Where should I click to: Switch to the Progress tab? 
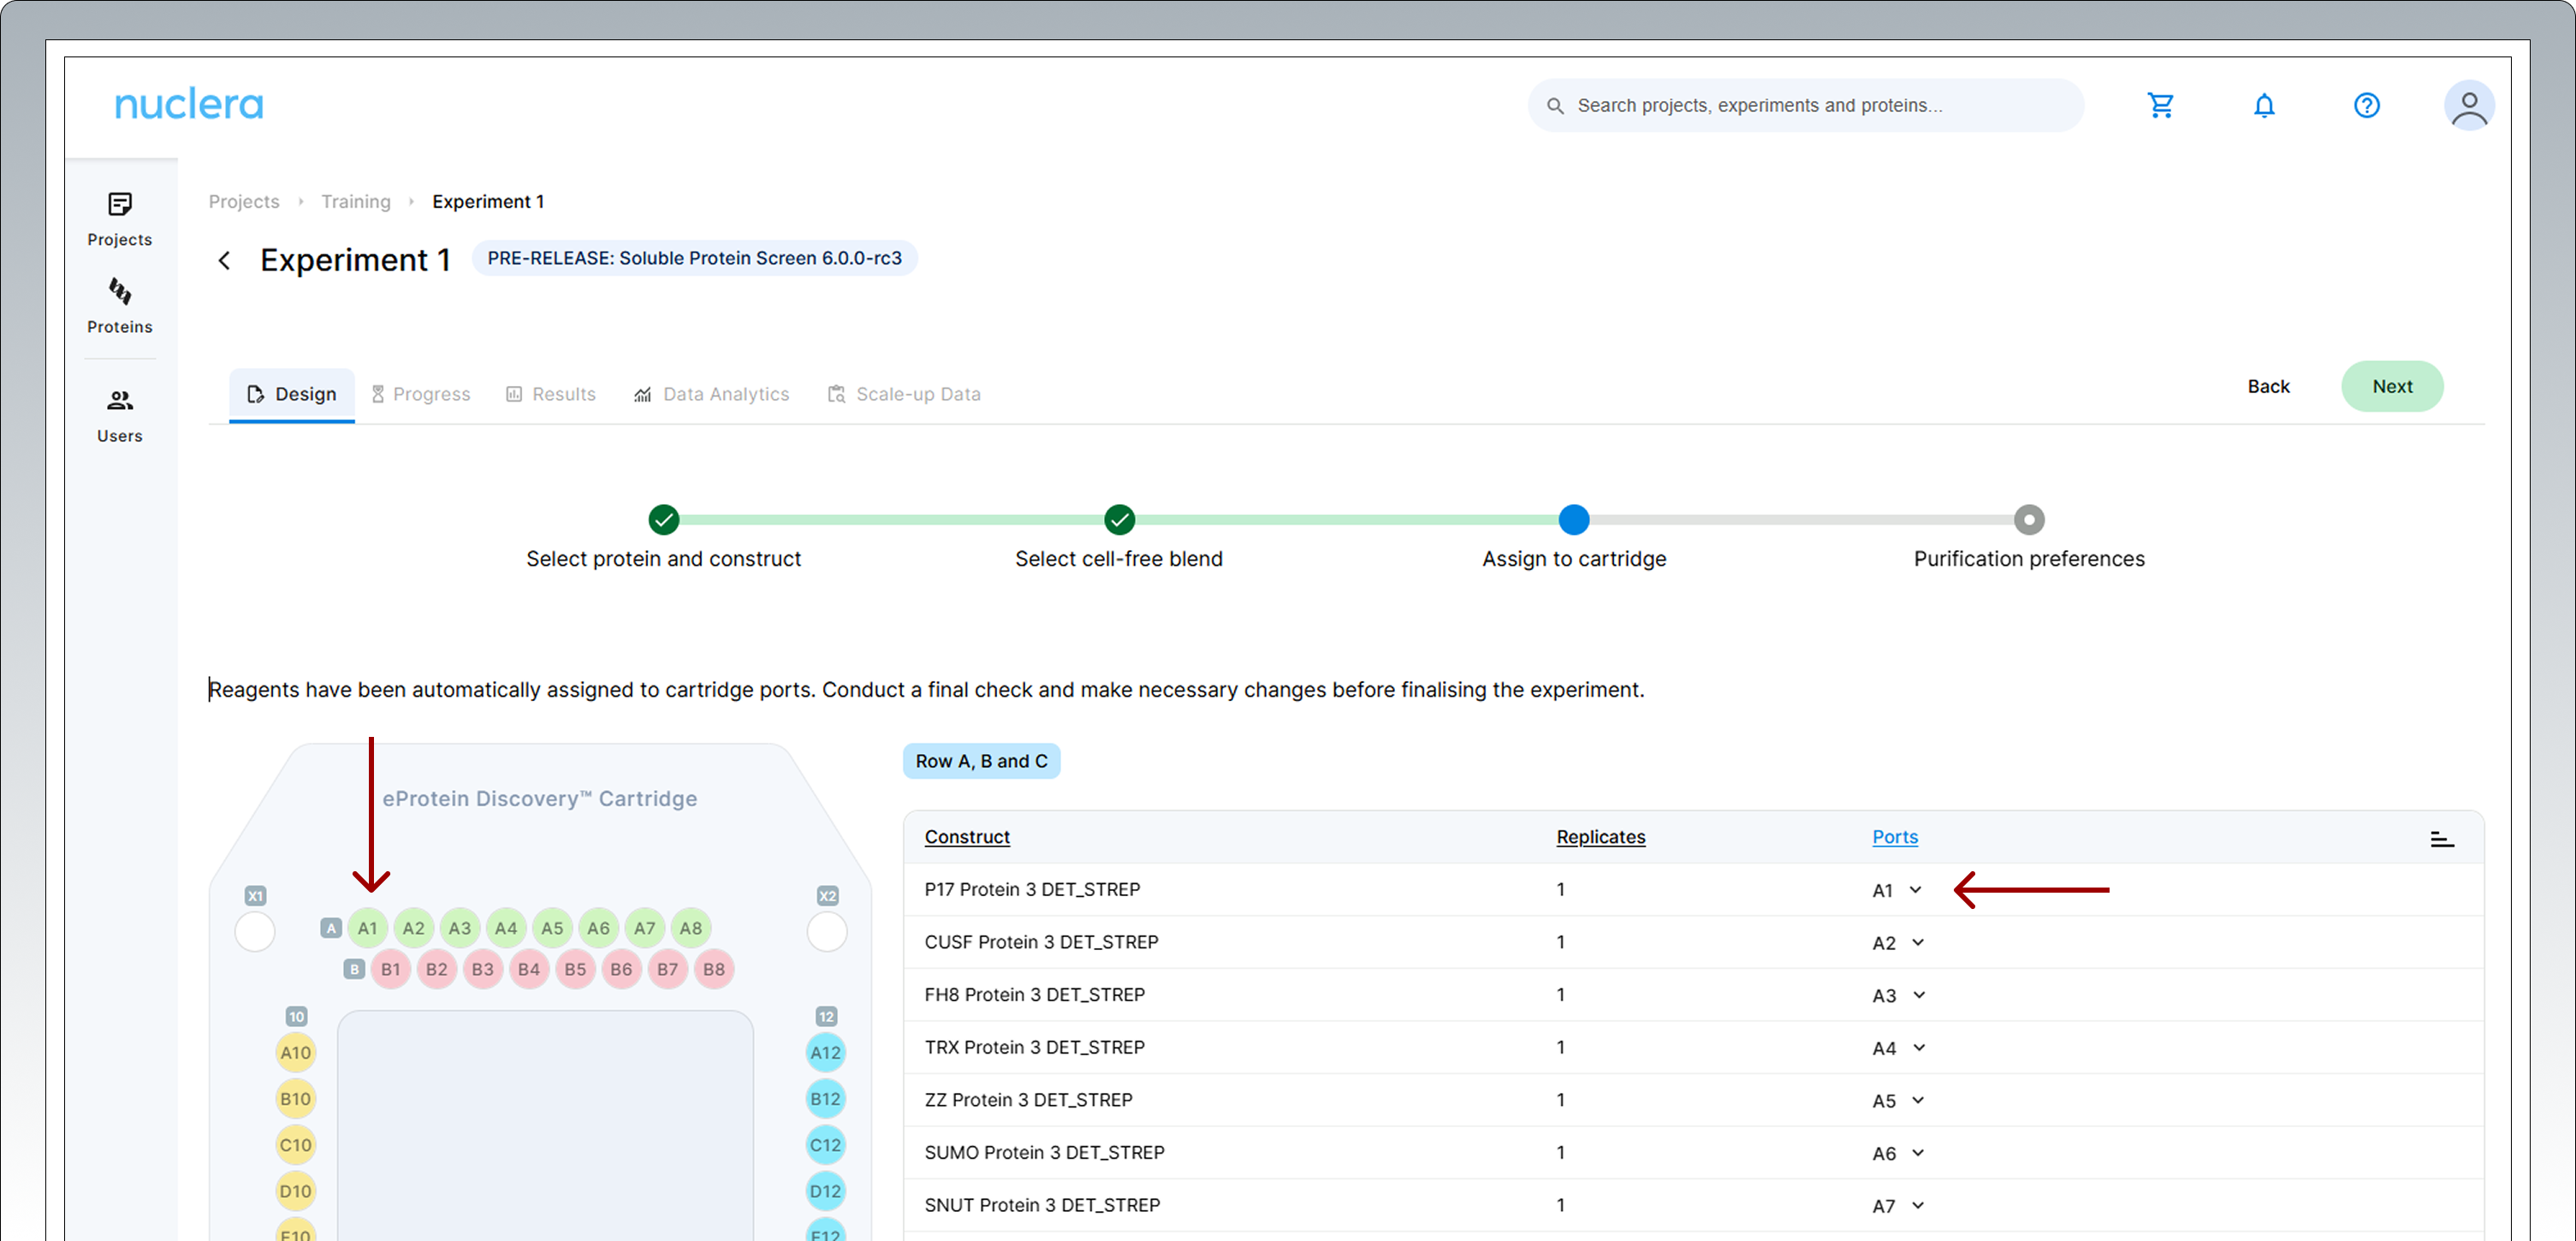coord(421,394)
